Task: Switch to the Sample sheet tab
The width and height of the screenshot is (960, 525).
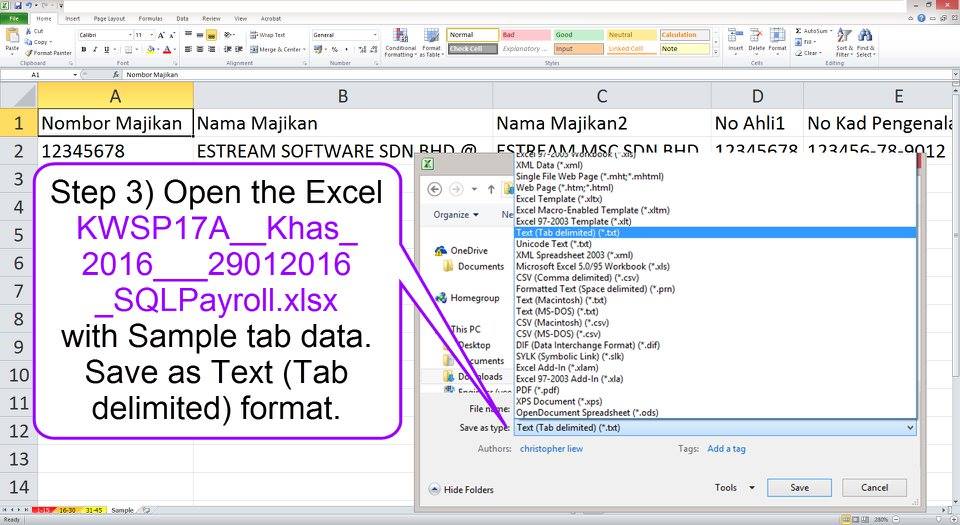Action: (122, 510)
